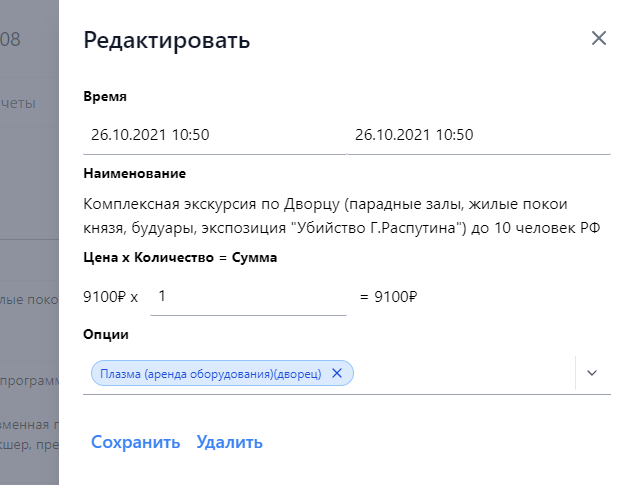624x485 pixels.
Task: Remove the Плазма option tag
Action: pos(337,373)
